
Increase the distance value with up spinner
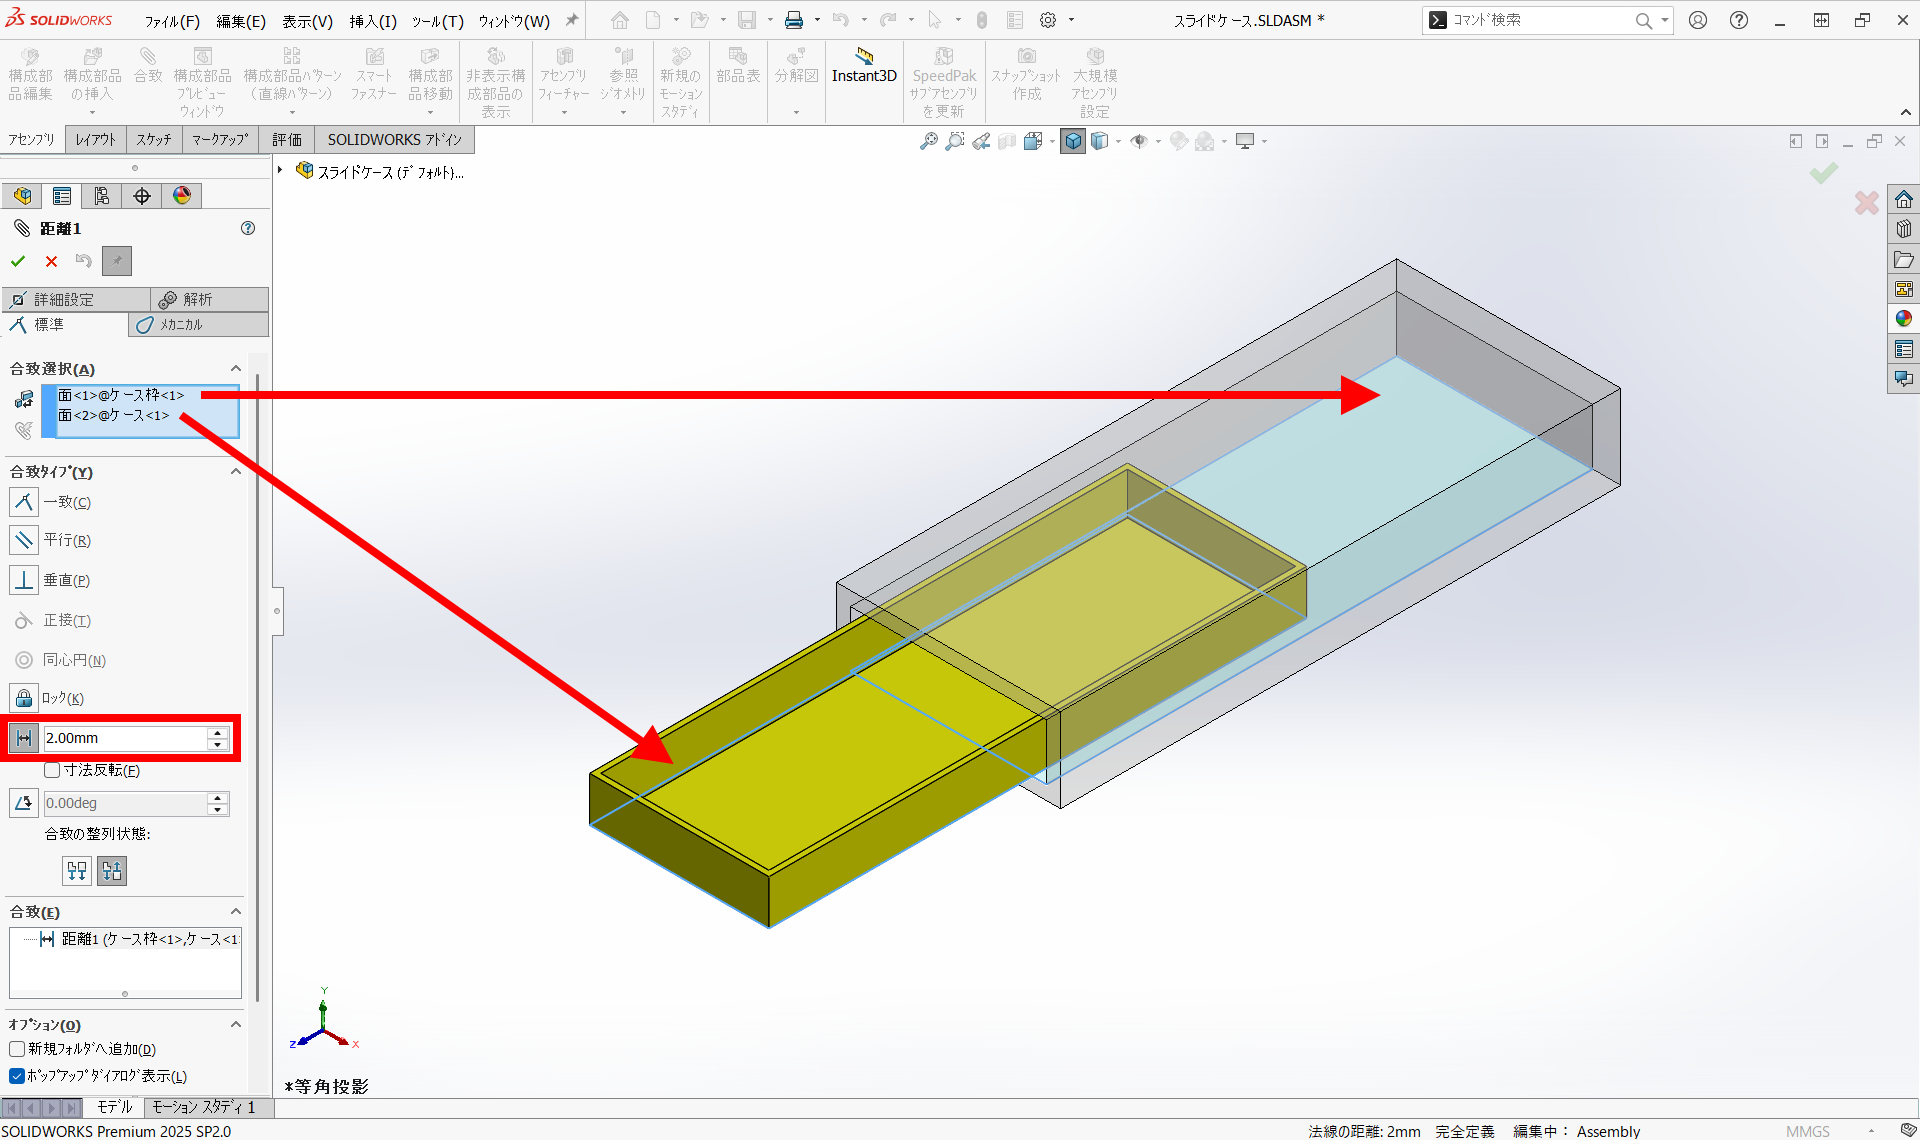[217, 732]
